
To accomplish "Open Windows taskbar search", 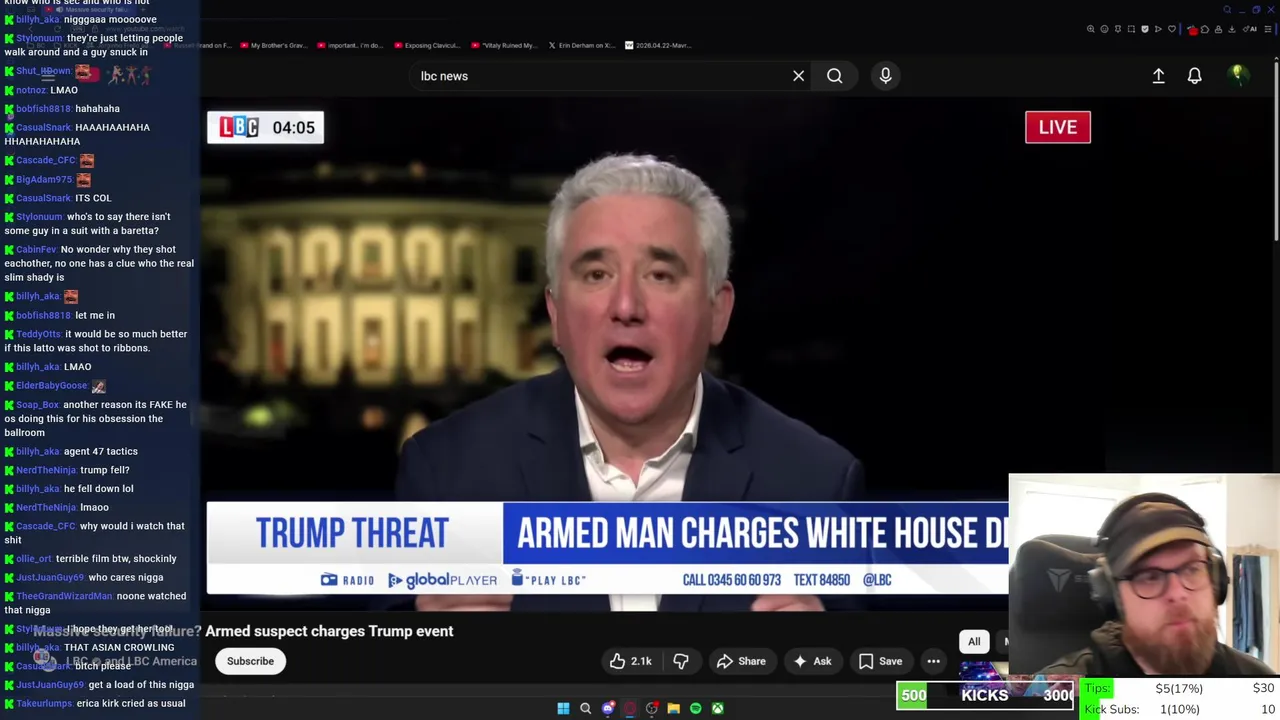I will (585, 708).
